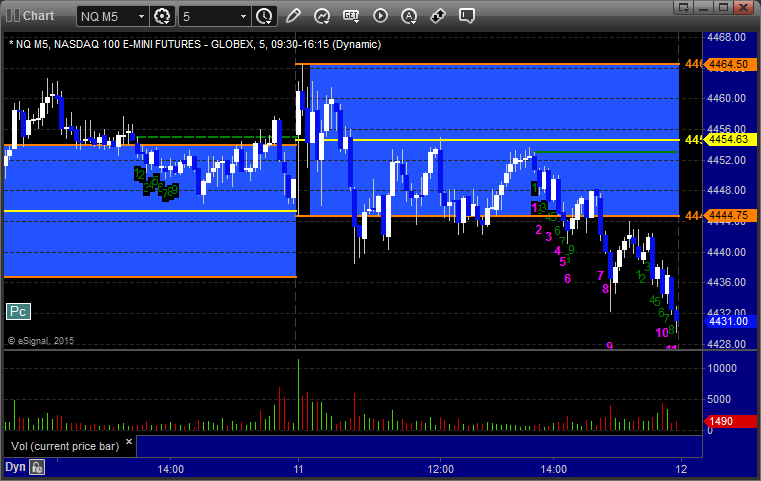Close the Vol current price bar tab
Image resolution: width=761 pixels, height=481 pixels.
pyautogui.click(x=129, y=442)
